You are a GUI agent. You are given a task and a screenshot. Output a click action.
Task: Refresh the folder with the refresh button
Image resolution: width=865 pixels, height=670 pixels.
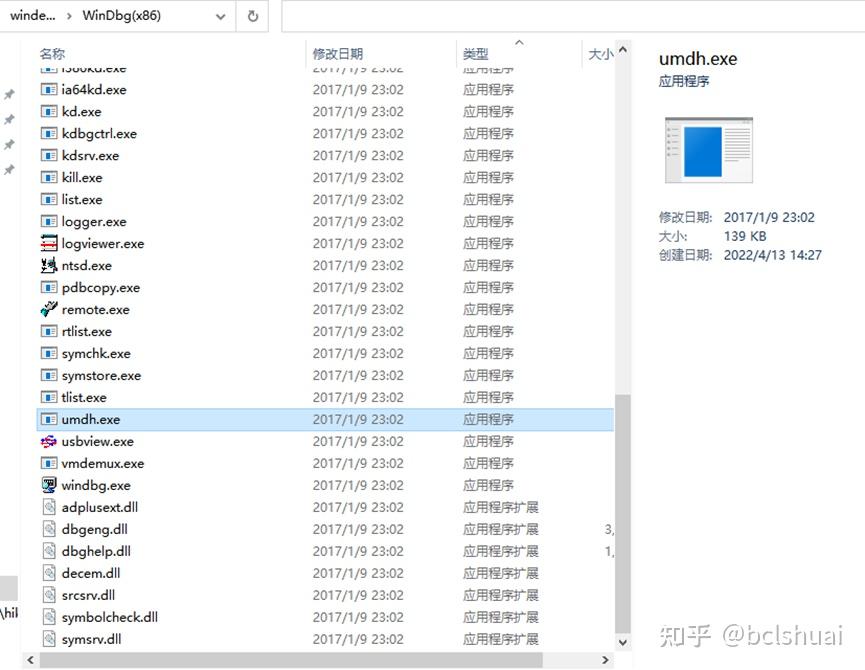(253, 16)
